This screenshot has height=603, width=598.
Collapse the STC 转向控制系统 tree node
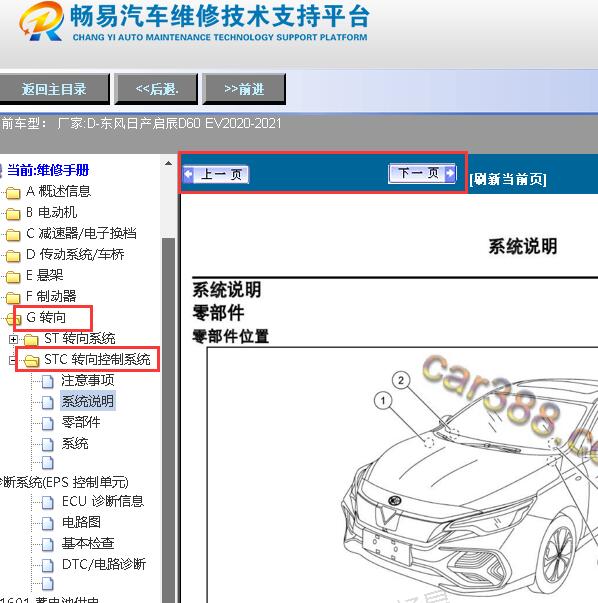[12, 360]
